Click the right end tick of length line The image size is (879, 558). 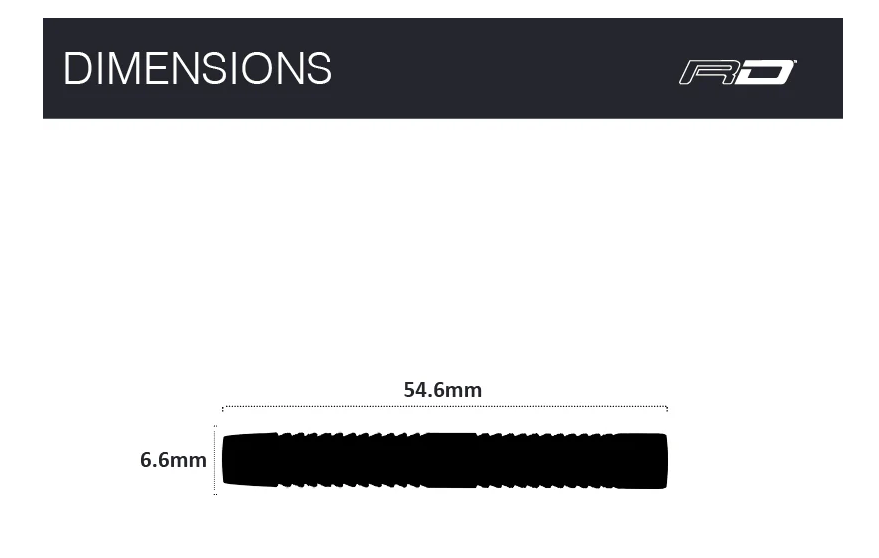tap(666, 409)
